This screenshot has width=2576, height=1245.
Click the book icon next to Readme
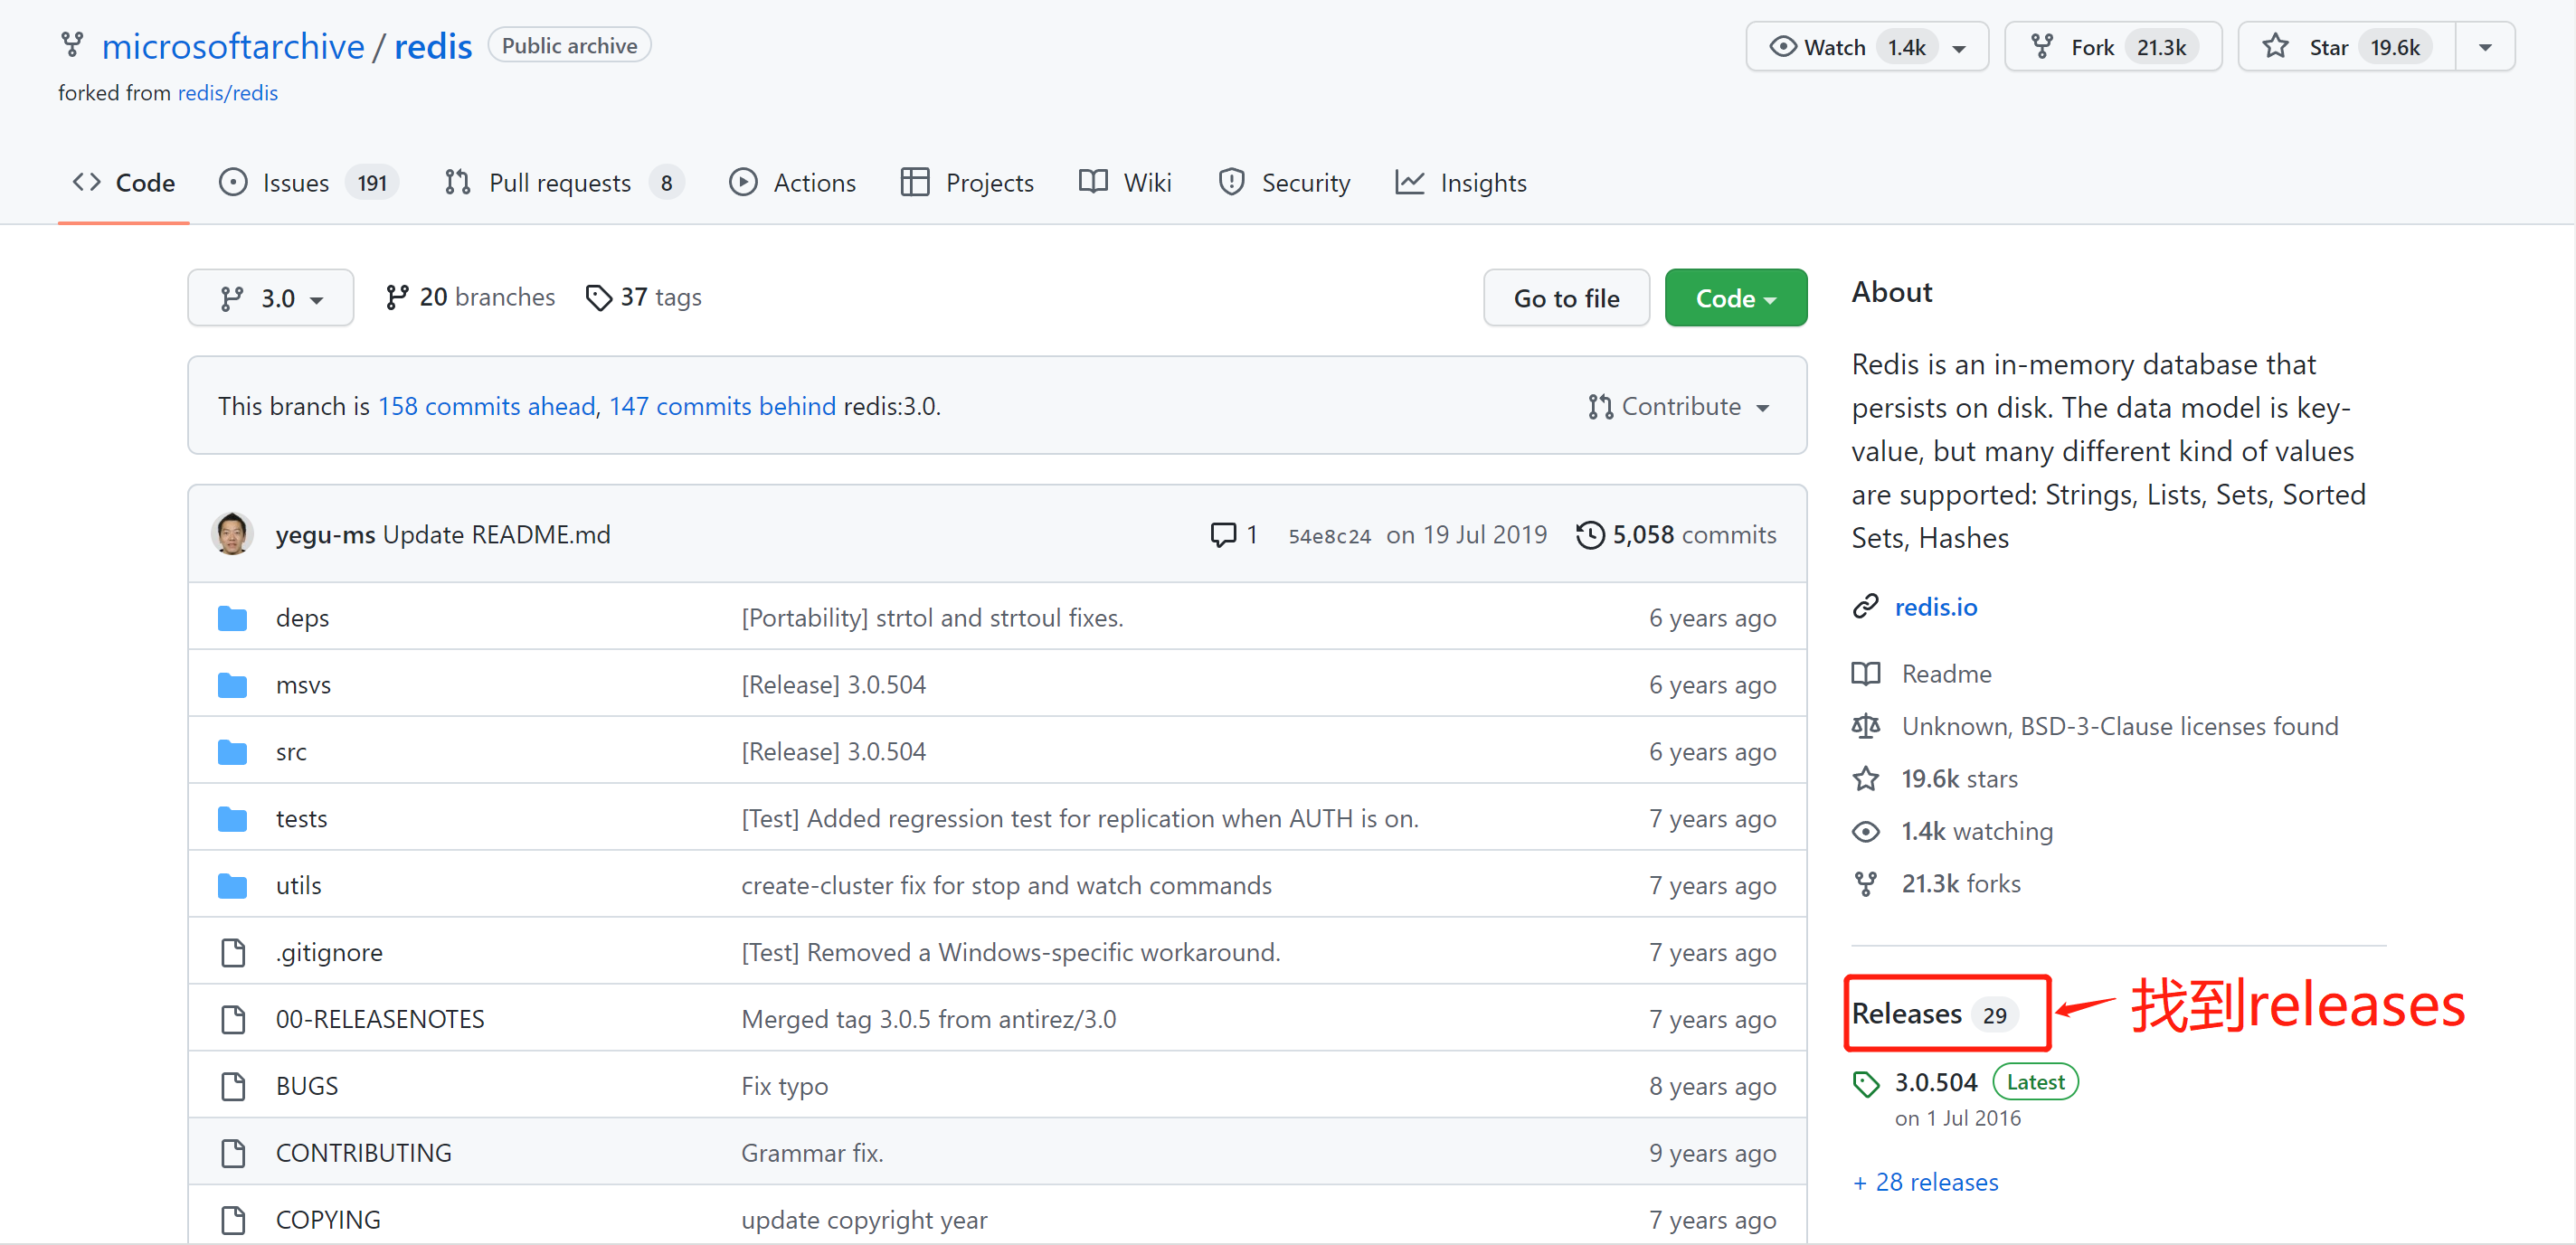pos(1865,674)
